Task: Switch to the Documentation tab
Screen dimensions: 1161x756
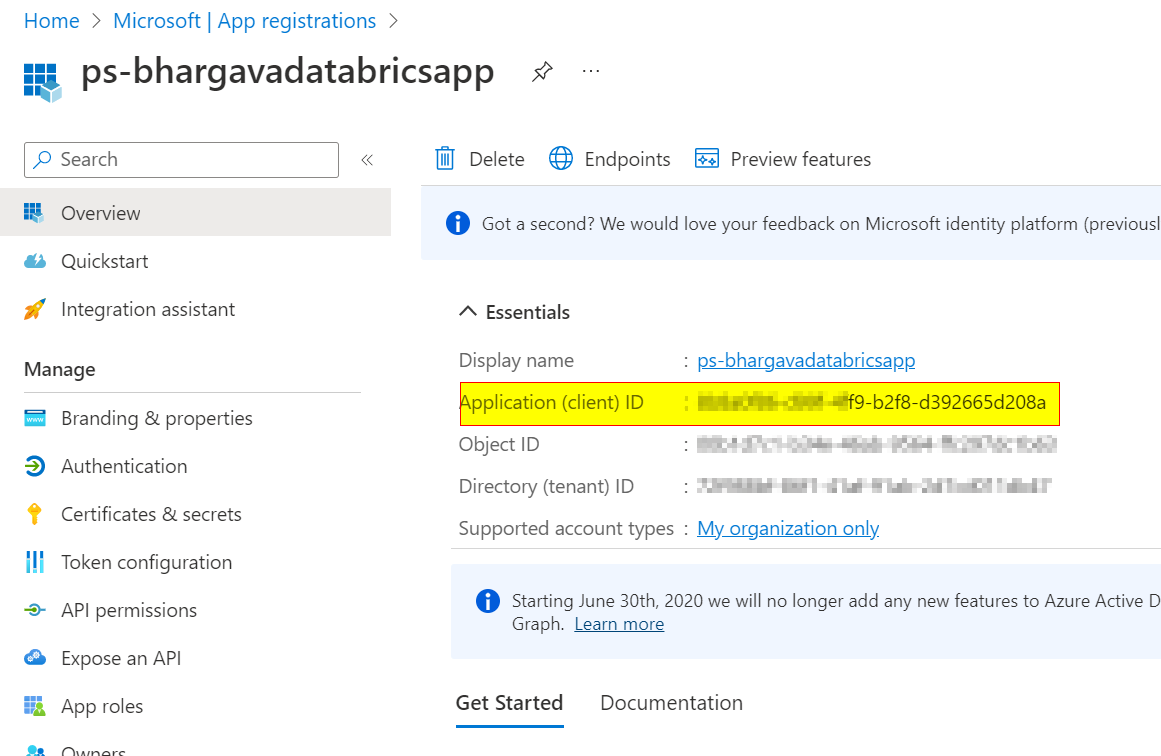Action: coord(672,703)
